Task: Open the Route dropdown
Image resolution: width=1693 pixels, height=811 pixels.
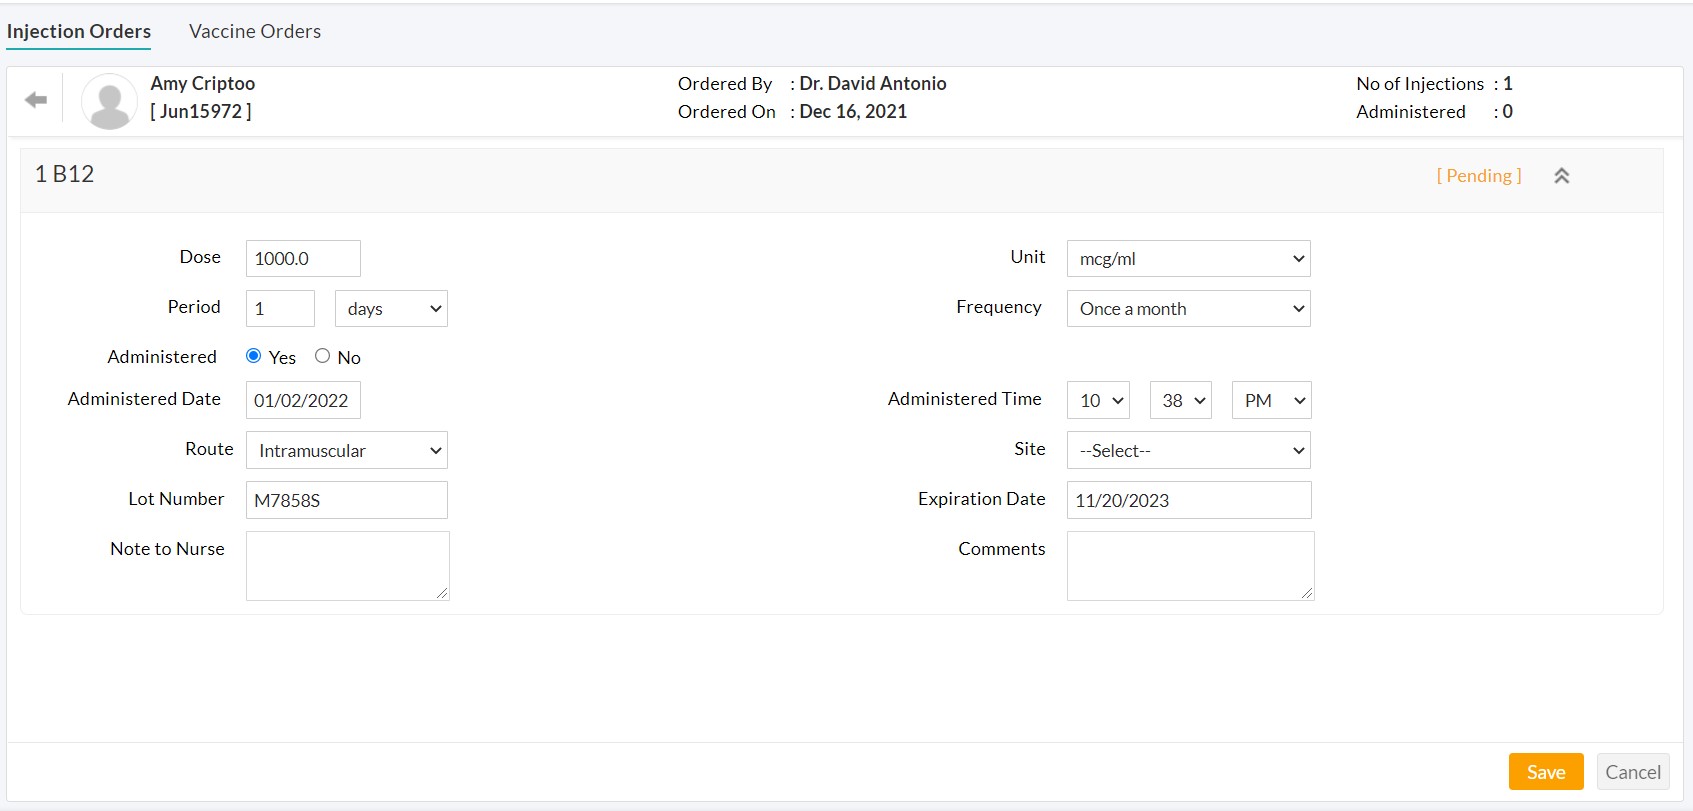Action: click(346, 451)
